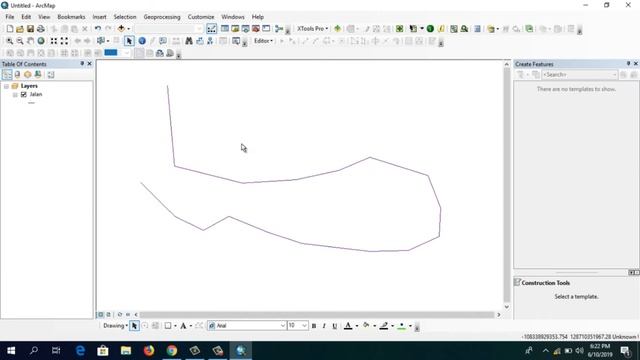This screenshot has width=640, height=360.
Task: Toggle underline text formatting
Action: [335, 326]
